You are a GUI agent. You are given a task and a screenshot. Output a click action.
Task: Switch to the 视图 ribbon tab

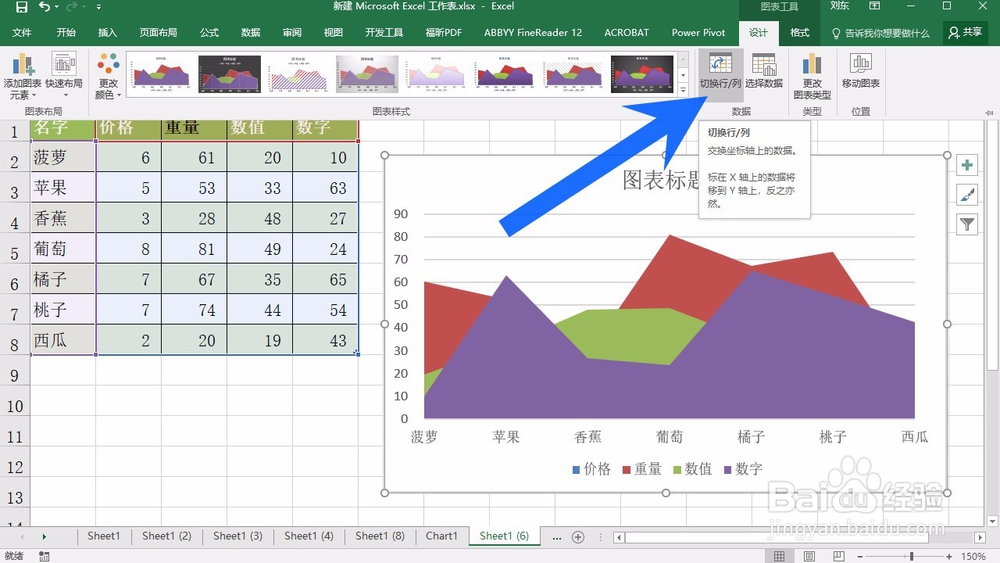[333, 33]
